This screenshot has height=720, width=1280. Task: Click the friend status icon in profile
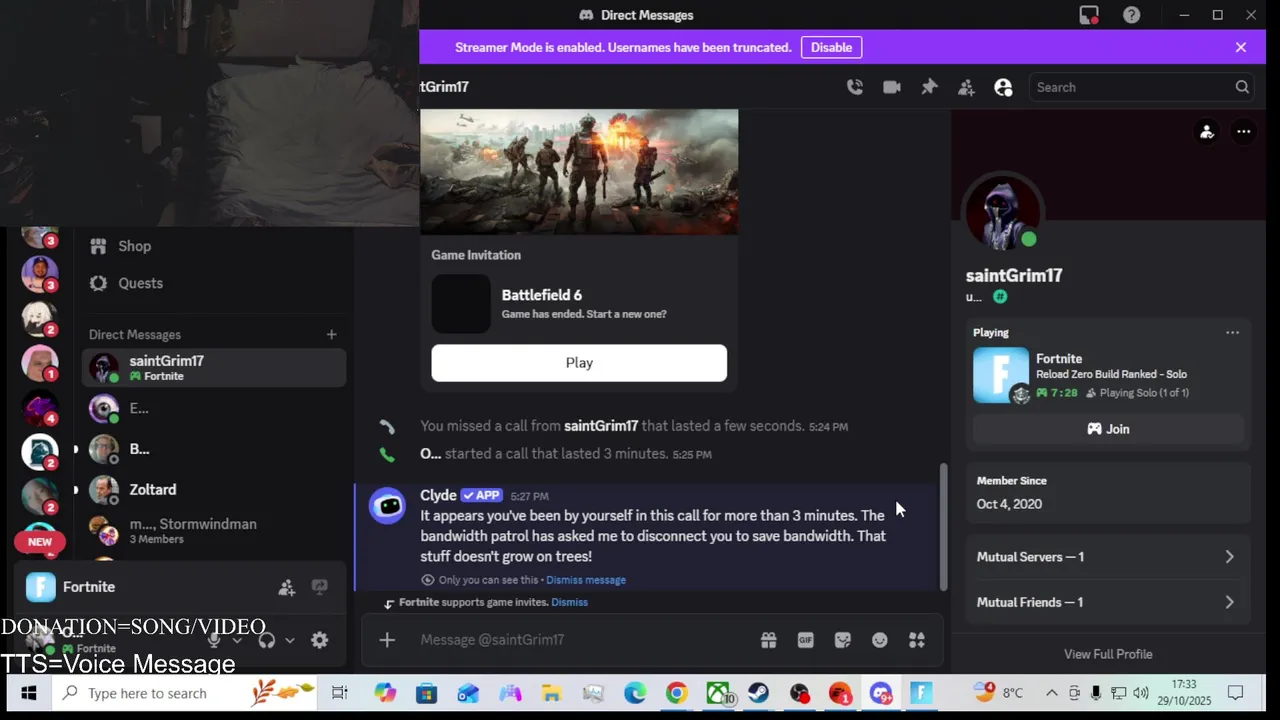[x=1207, y=132]
